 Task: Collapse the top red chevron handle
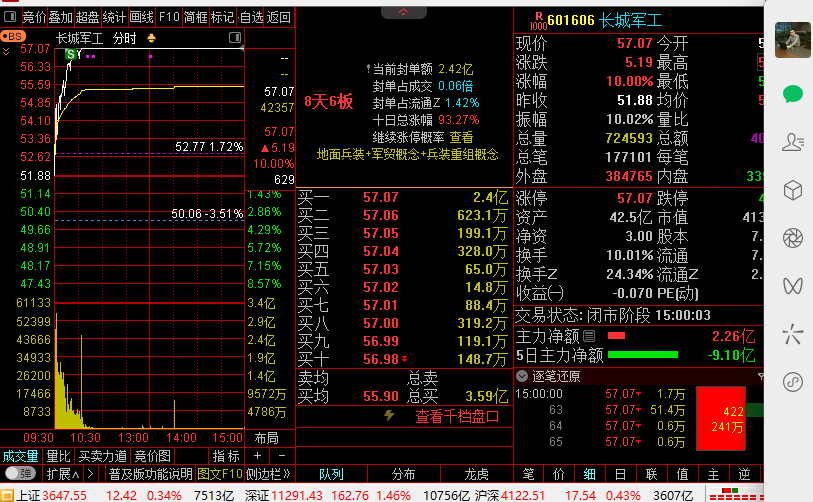403,12
